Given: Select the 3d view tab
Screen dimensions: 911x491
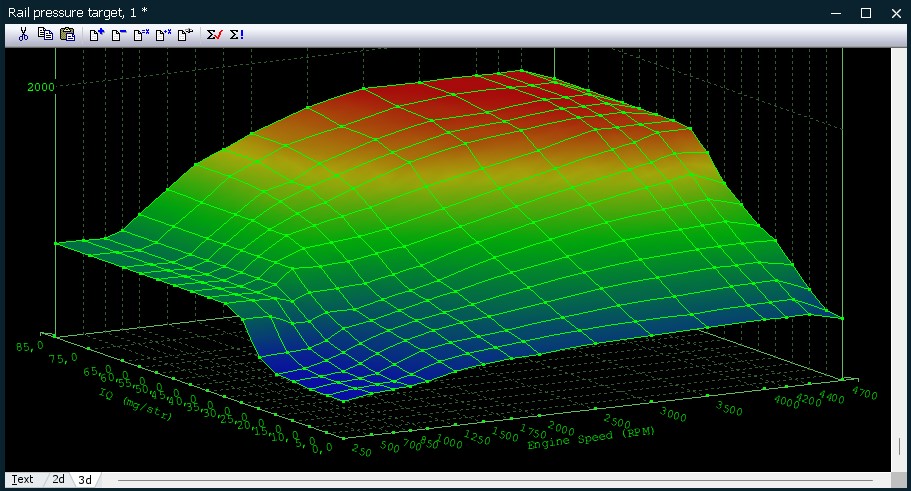Looking at the screenshot, I should click(x=85, y=480).
